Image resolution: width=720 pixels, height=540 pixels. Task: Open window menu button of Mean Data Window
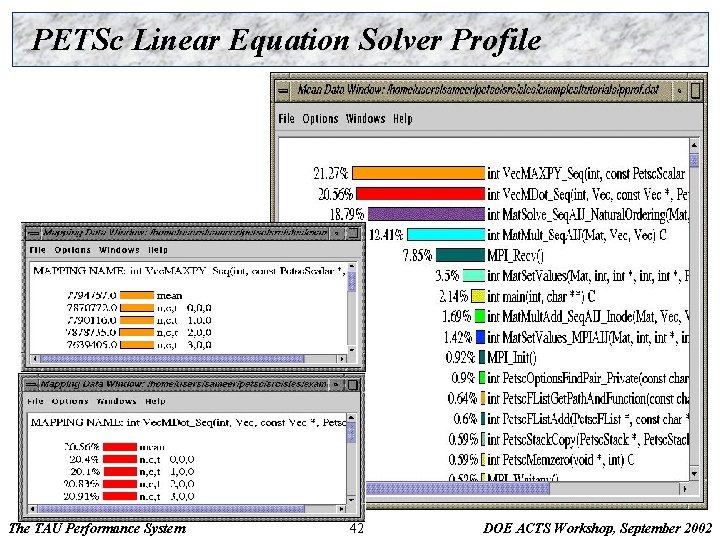(x=283, y=90)
